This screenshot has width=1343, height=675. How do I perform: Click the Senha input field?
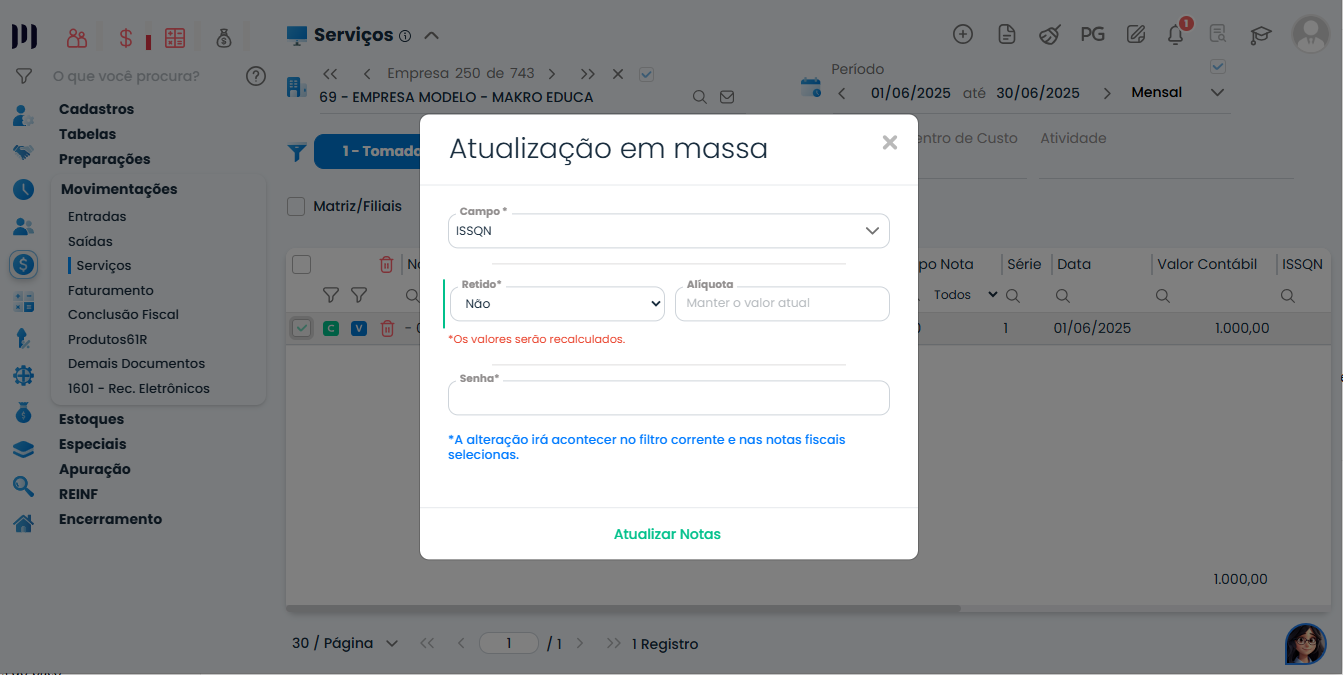668,398
